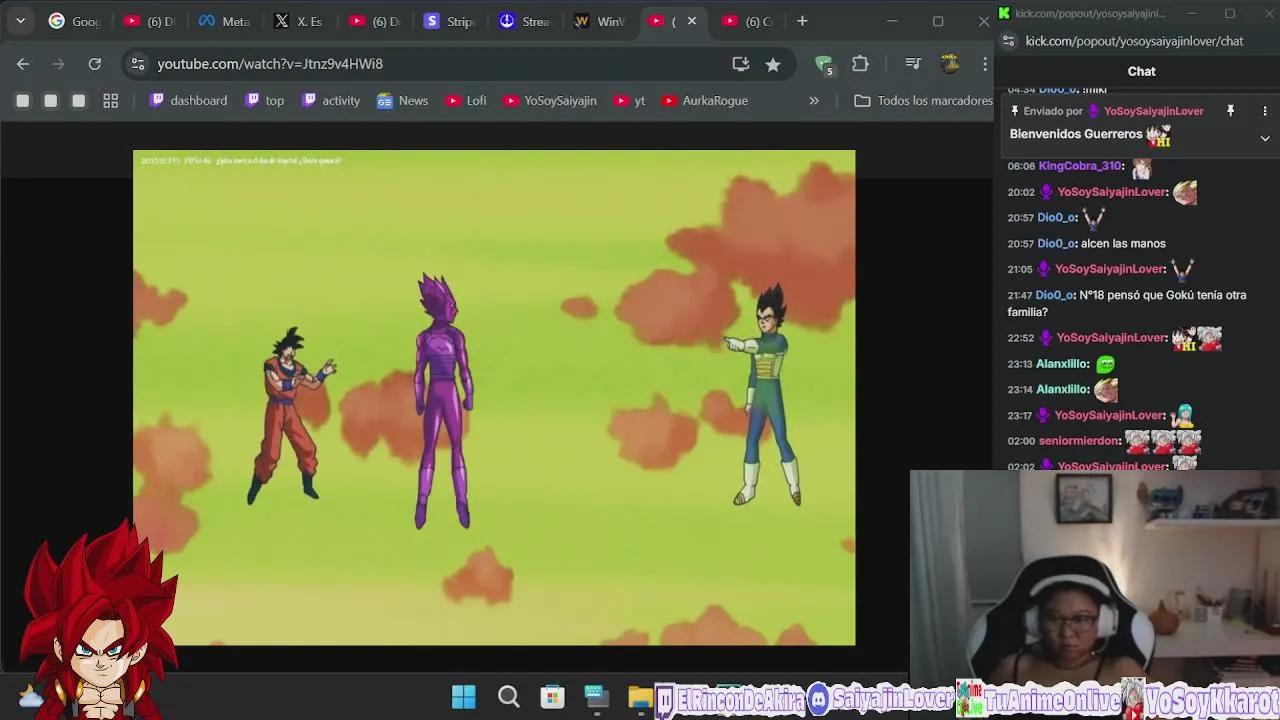1280x720 pixels.
Task: Open Dio0_o beside 'alcen las manos'
Action: tap(1056, 244)
